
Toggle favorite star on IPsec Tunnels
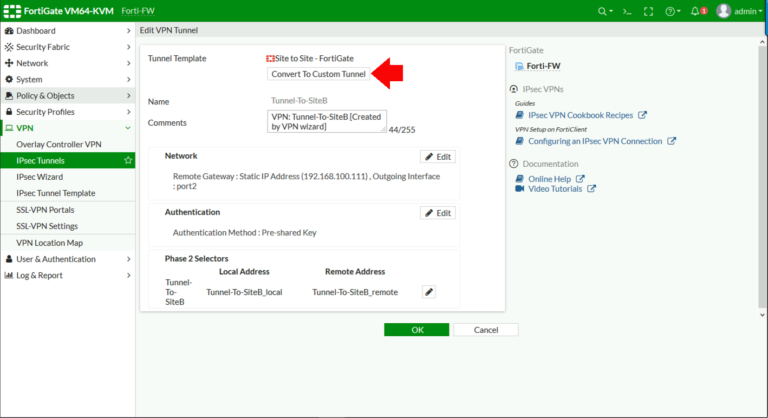(128, 160)
